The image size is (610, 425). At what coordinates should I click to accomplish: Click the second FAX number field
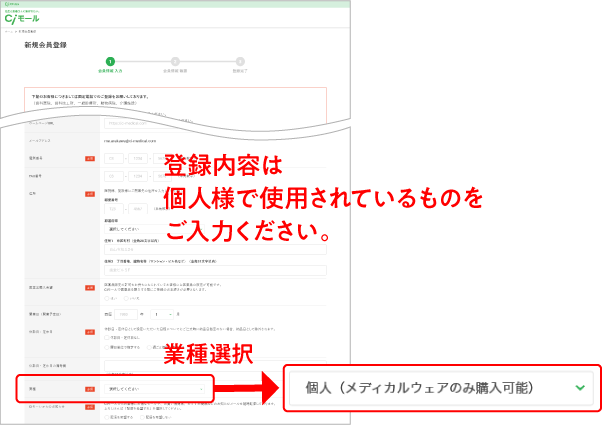coord(138,176)
